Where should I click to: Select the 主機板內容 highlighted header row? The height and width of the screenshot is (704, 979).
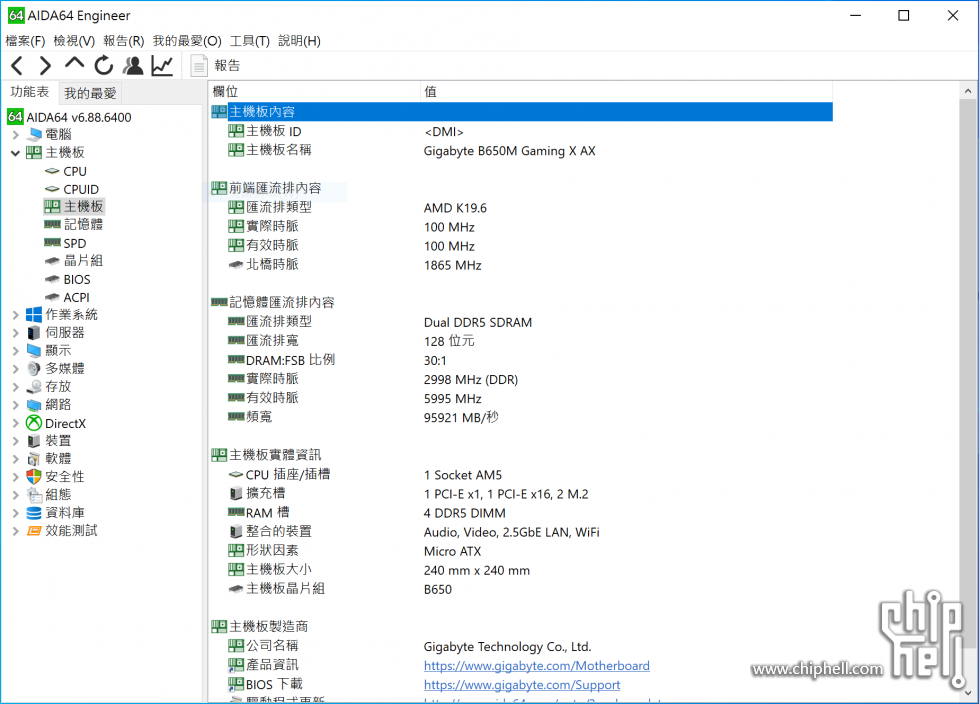tap(521, 112)
